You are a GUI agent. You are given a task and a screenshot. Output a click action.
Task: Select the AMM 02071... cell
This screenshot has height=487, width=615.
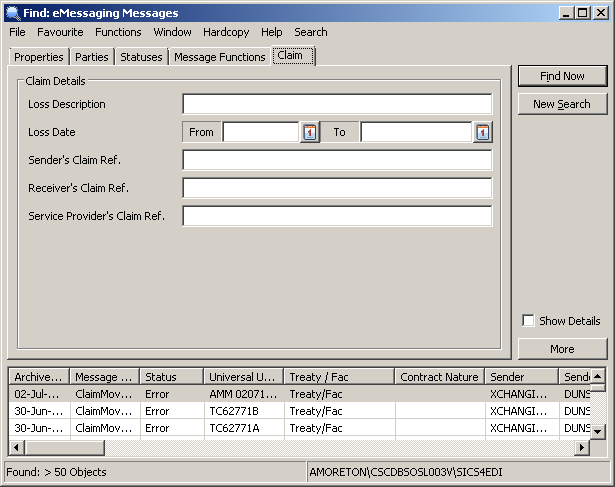click(243, 394)
